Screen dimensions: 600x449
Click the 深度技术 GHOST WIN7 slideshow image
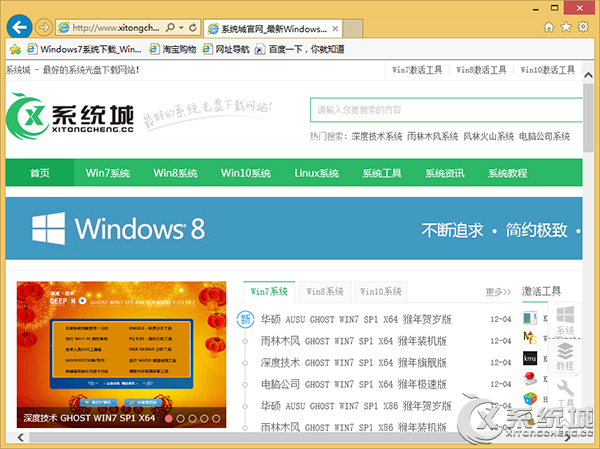click(x=121, y=354)
